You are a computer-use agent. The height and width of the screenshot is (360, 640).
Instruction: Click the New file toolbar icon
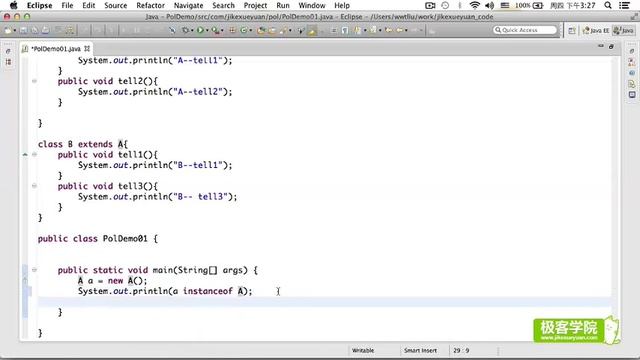click(8, 30)
